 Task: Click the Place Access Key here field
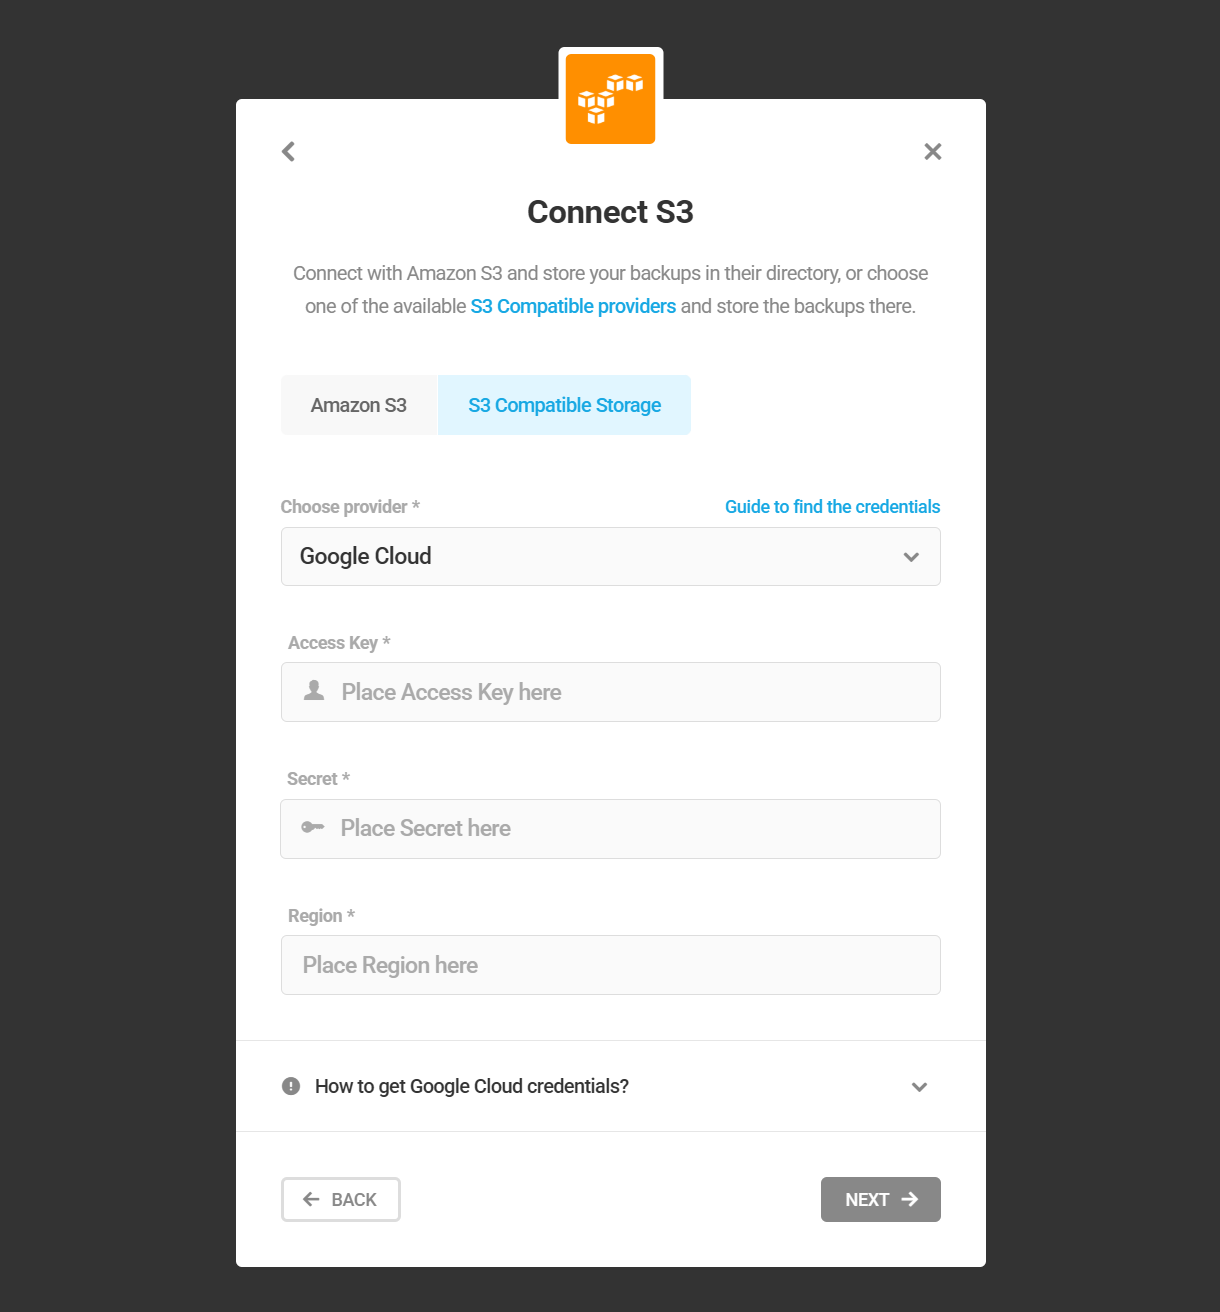pos(610,691)
